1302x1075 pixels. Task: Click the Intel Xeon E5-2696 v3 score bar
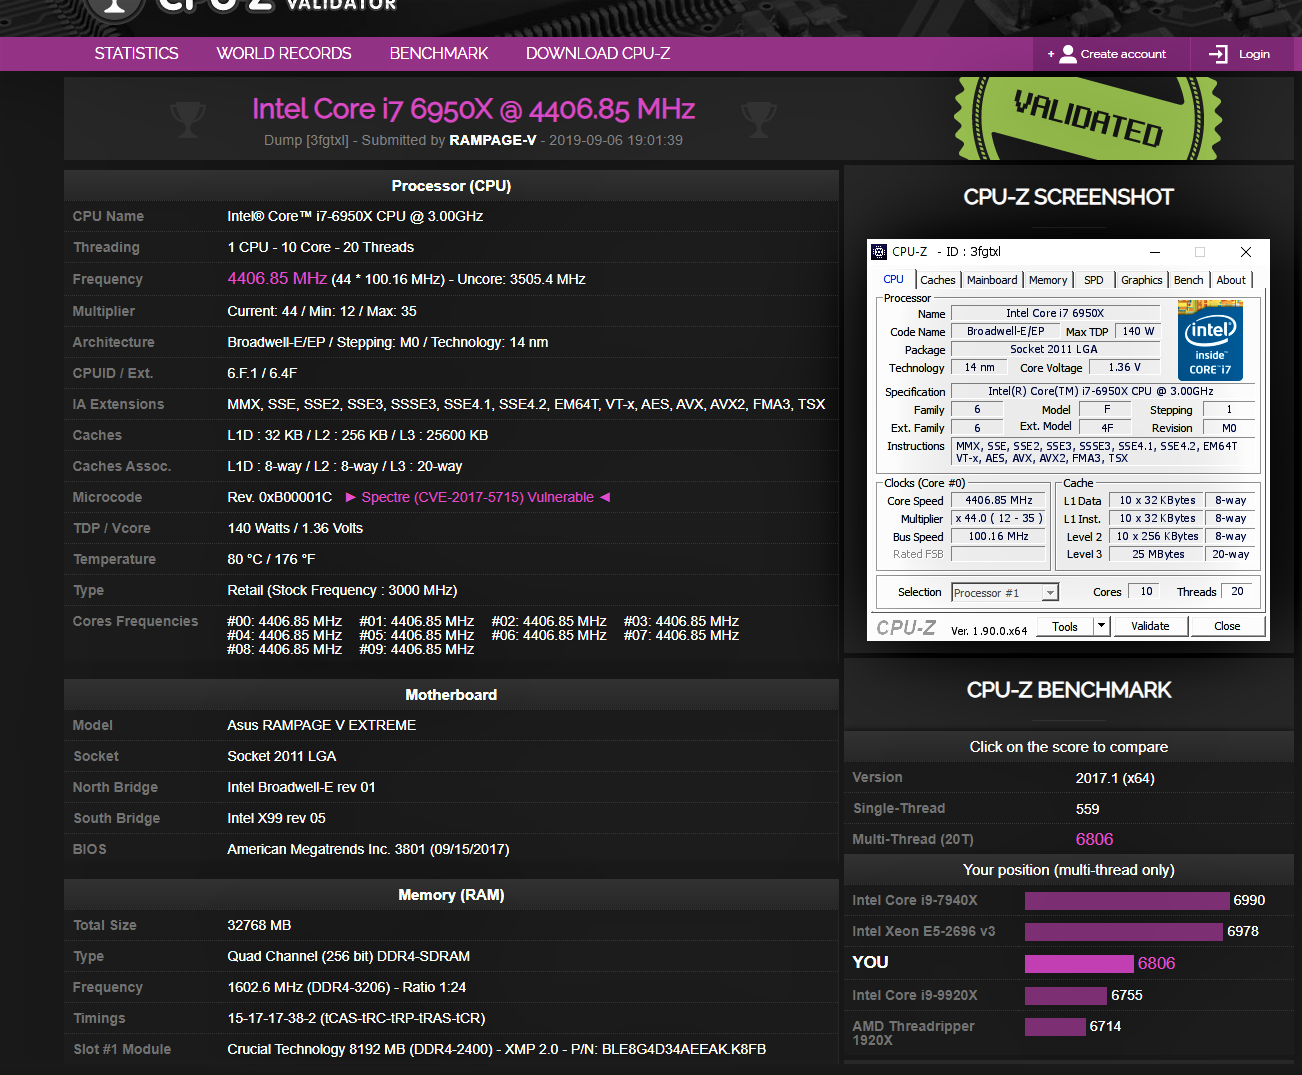coord(1124,932)
